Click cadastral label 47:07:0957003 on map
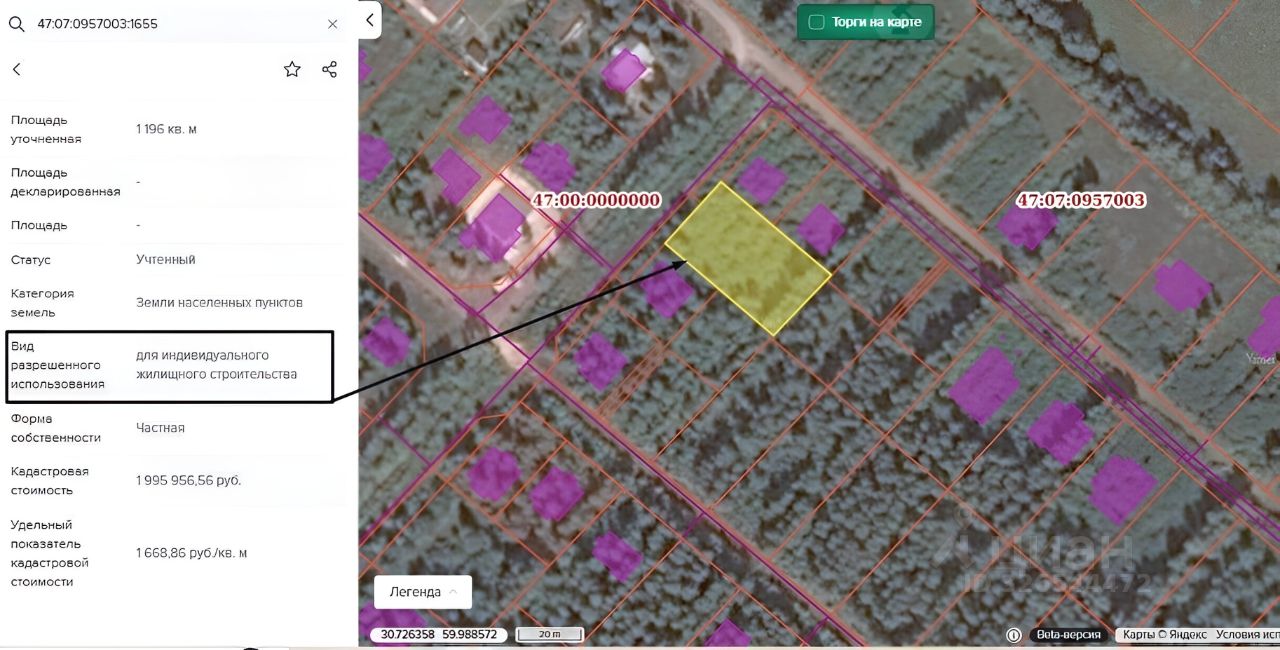 point(1080,200)
